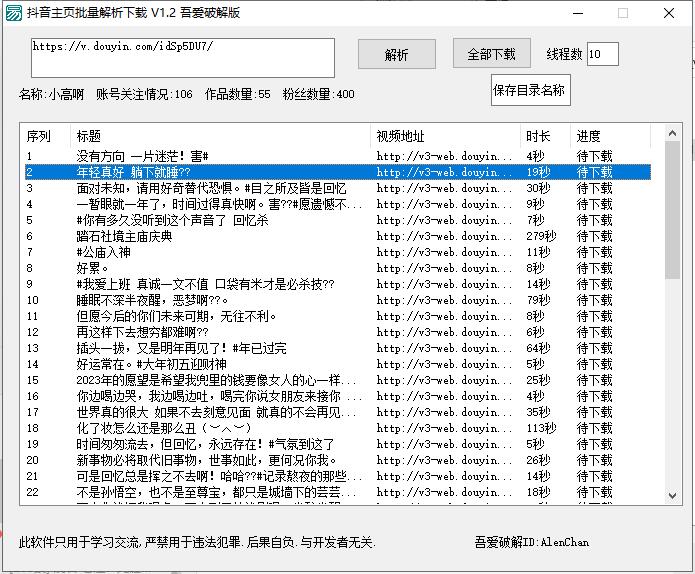Image resolution: width=695 pixels, height=574 pixels.
Task: Select row 12 再这样下去想穷都难
Action: [338, 332]
